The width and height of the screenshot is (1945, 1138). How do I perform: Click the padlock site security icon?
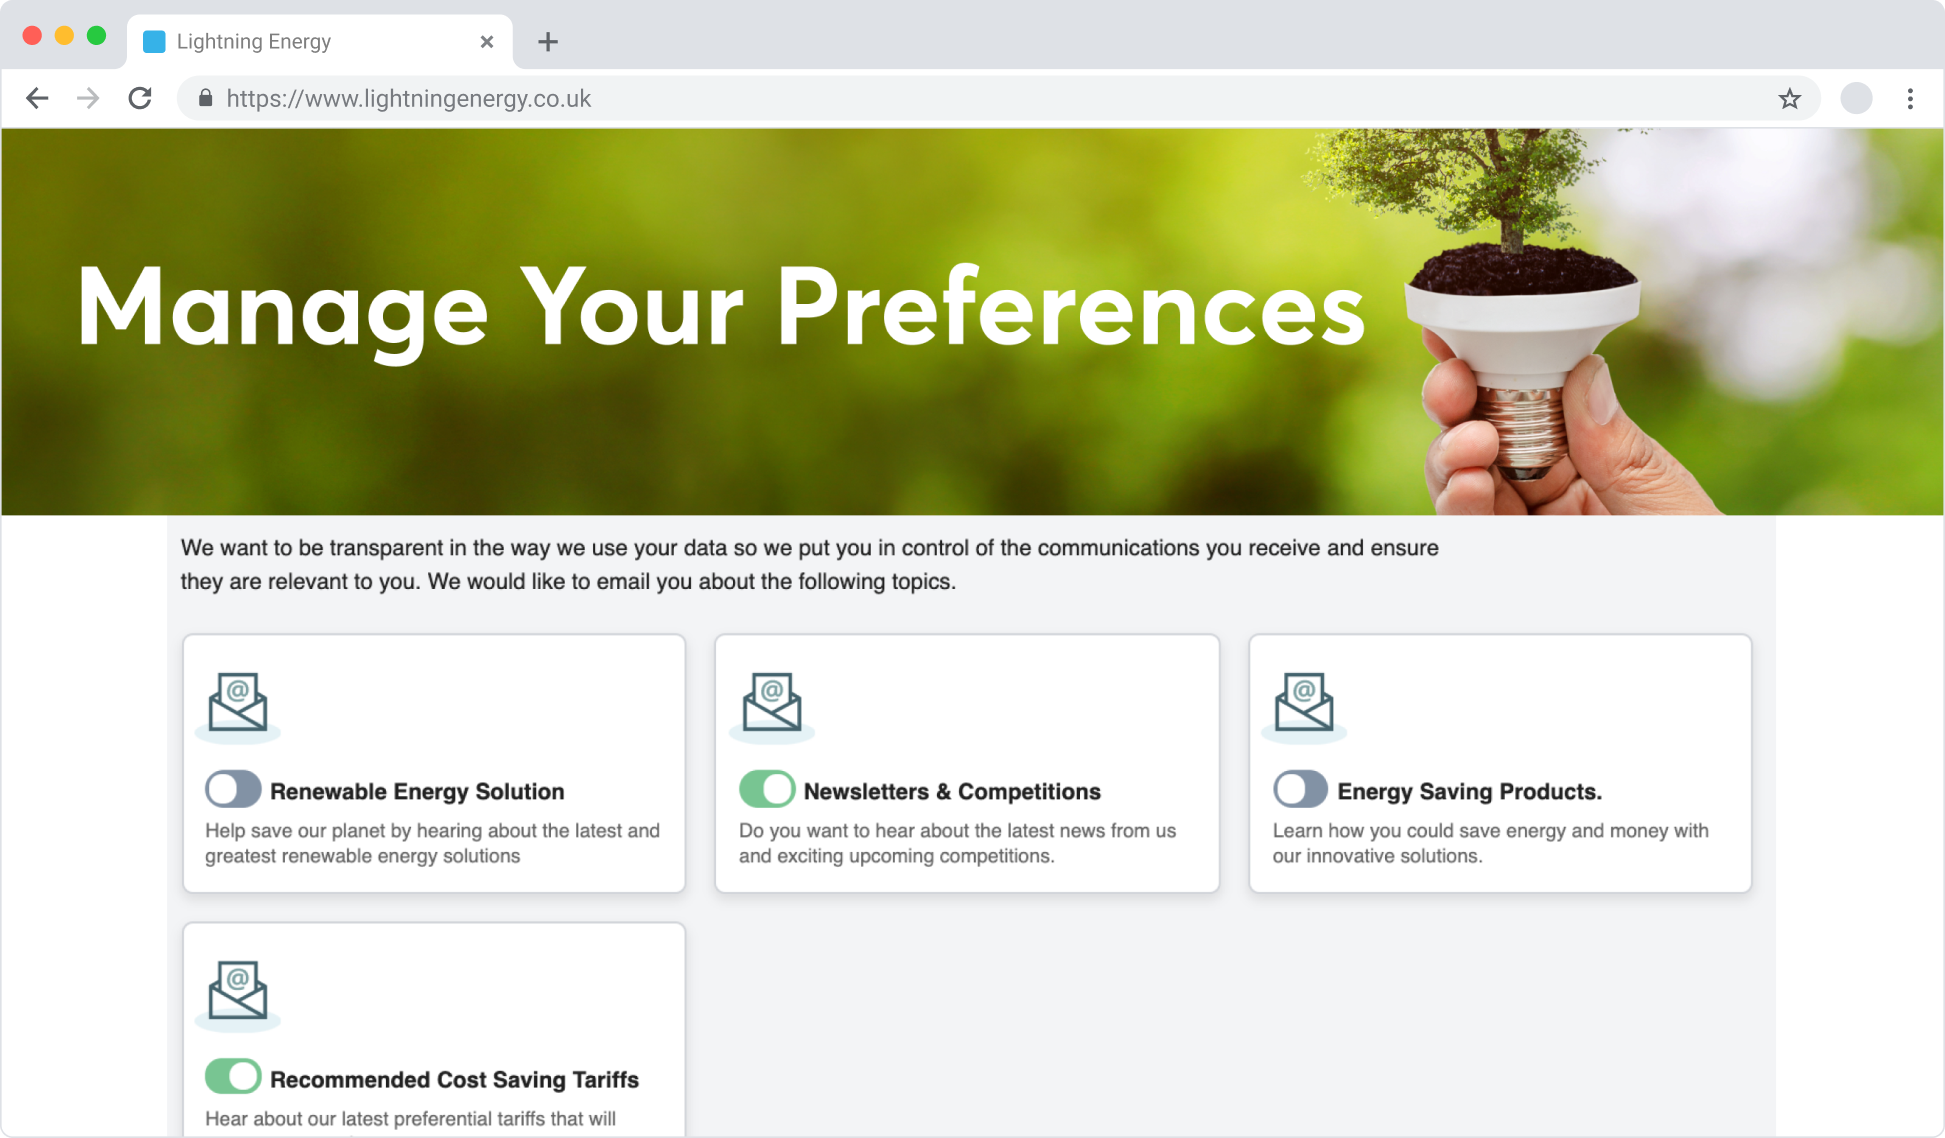point(205,98)
